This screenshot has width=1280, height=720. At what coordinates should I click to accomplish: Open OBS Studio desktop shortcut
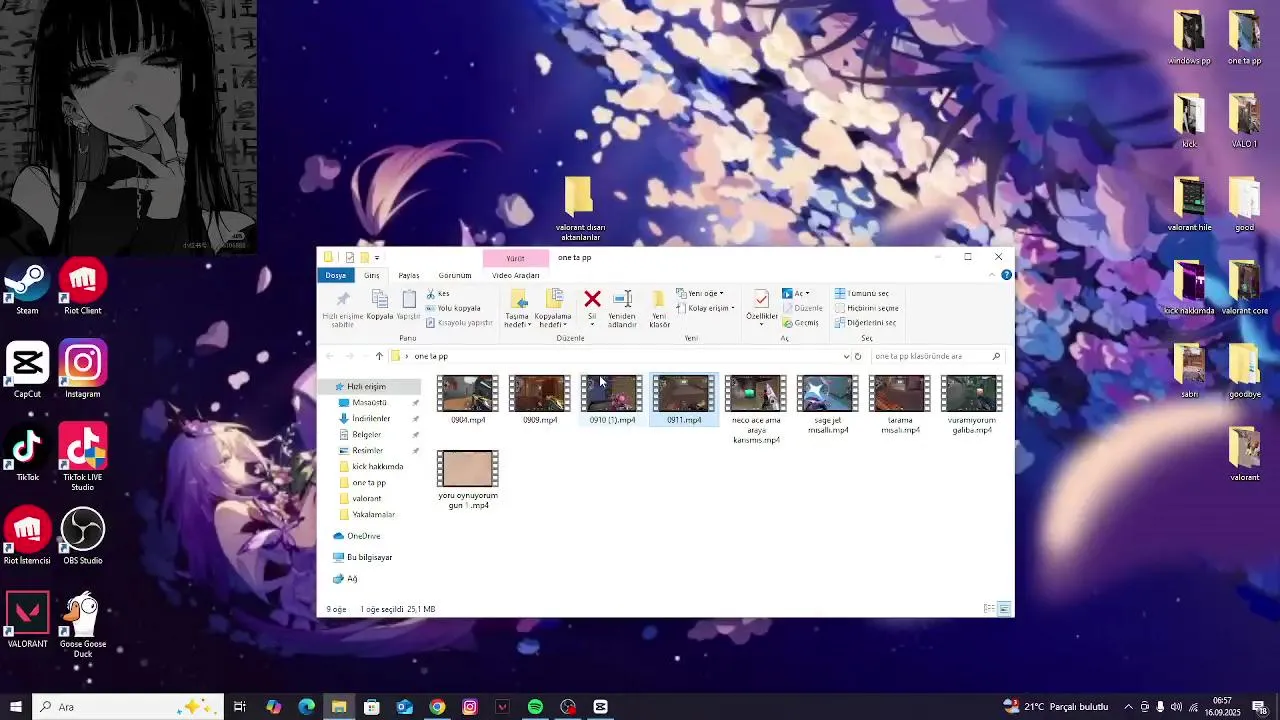click(83, 538)
